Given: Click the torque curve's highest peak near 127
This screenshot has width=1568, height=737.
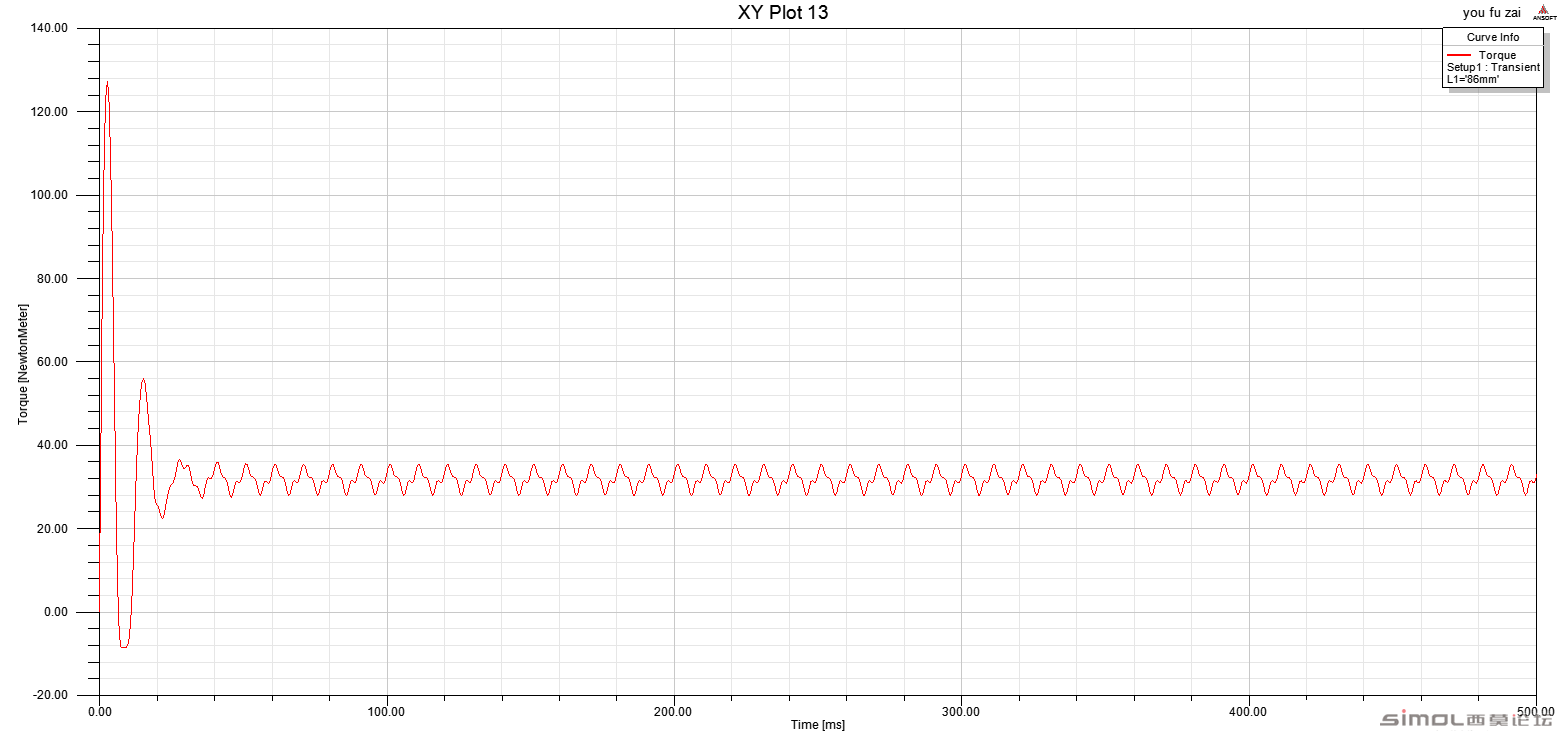Looking at the screenshot, I should pos(107,83).
